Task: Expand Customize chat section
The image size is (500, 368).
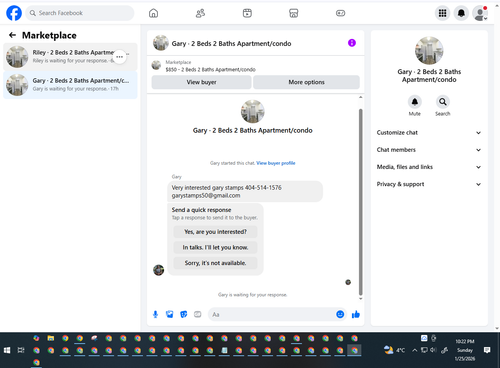Action: tap(429, 133)
